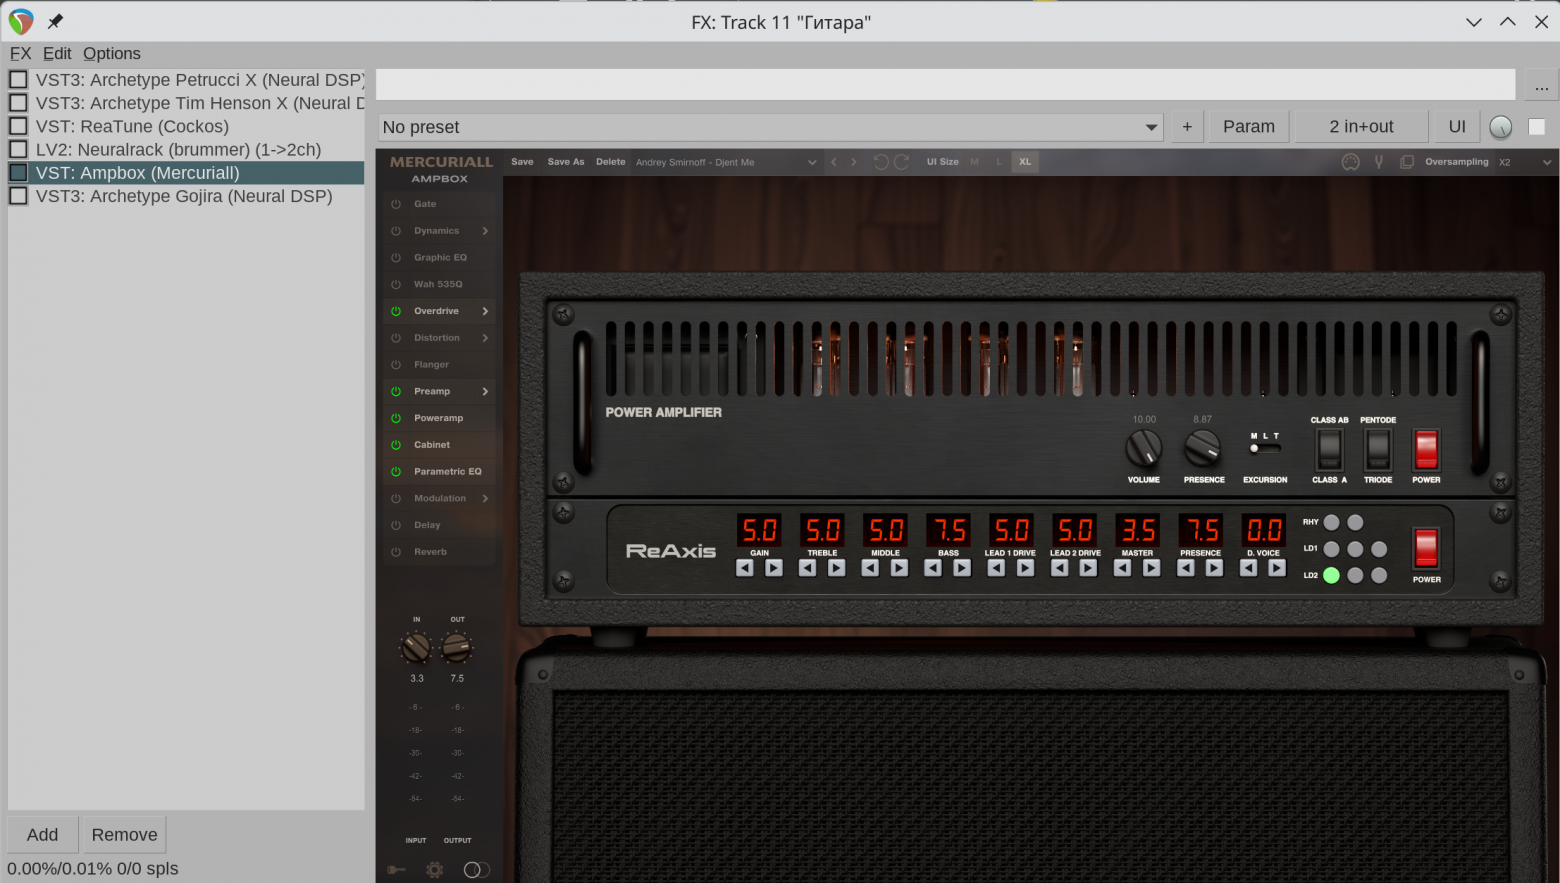Click the license key icon
Image resolution: width=1560 pixels, height=883 pixels.
[396, 870]
